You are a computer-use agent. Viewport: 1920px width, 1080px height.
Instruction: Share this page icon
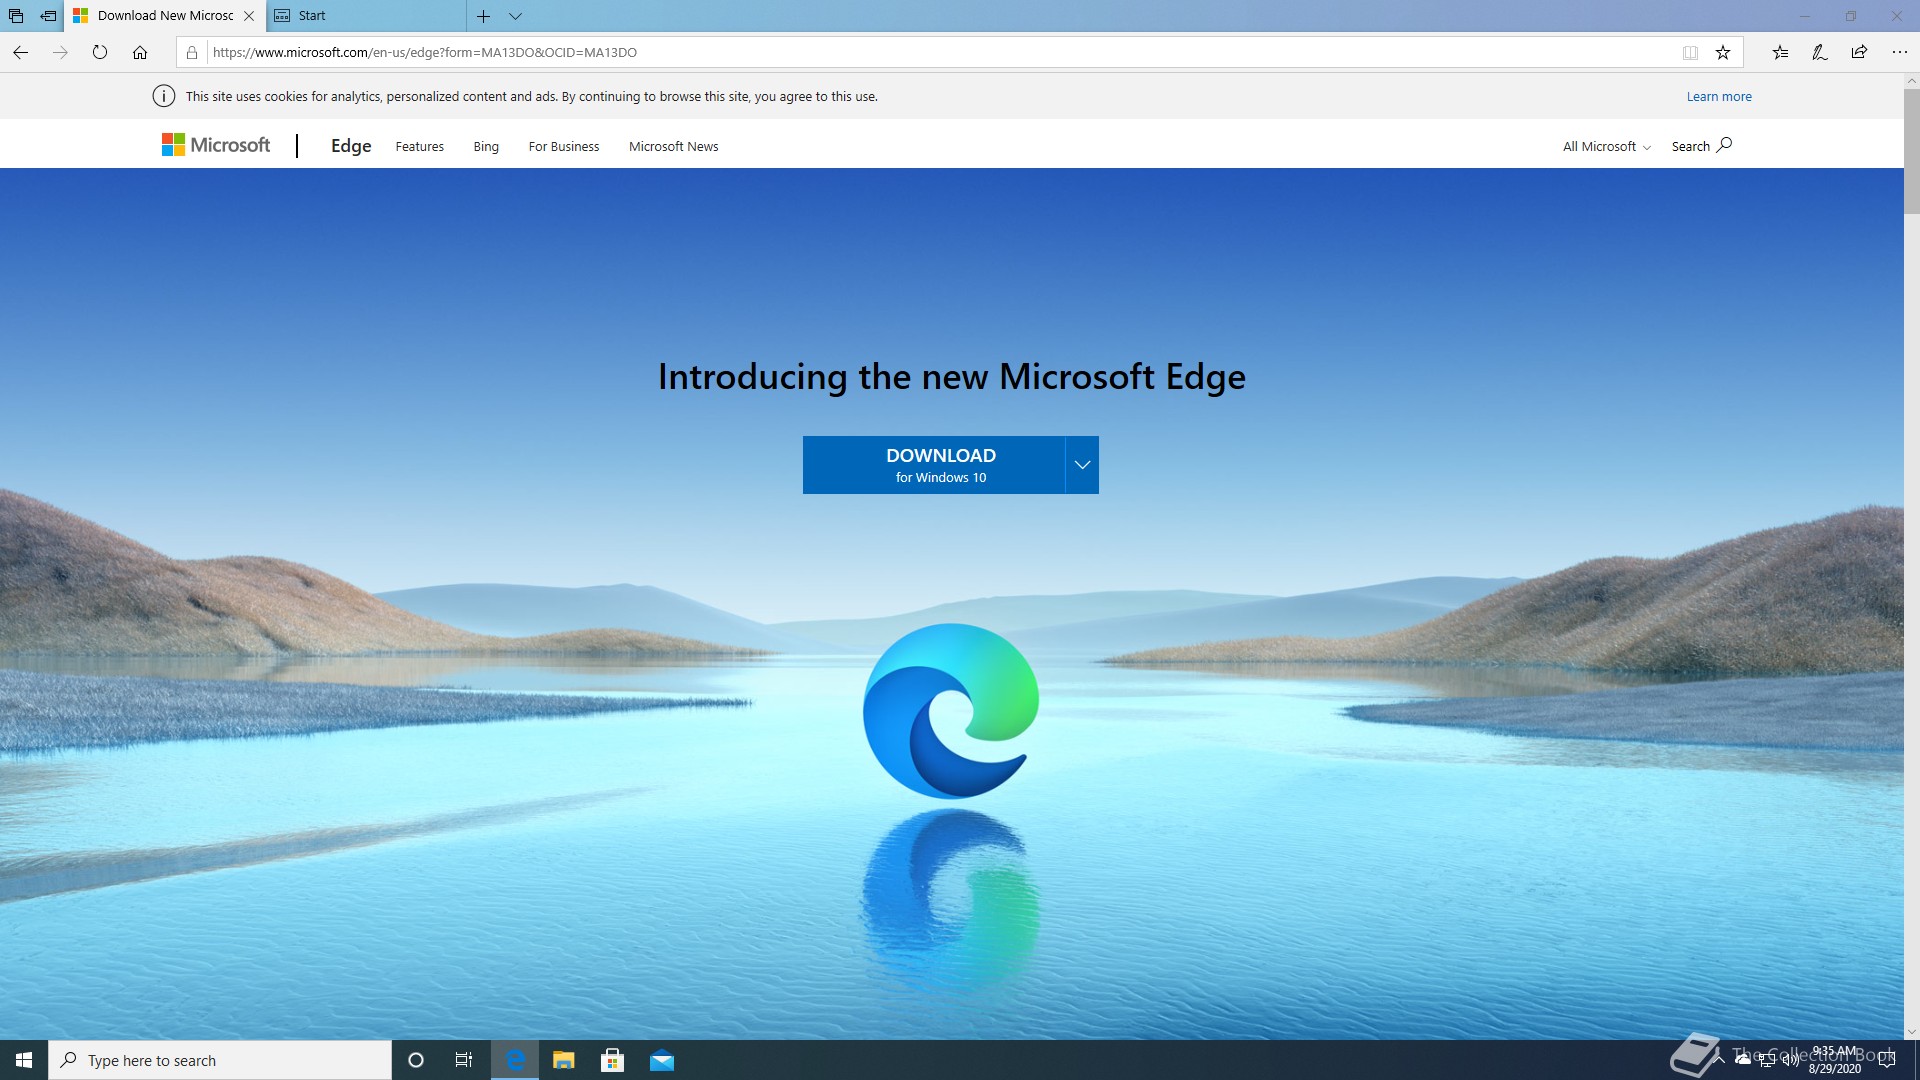click(x=1859, y=52)
